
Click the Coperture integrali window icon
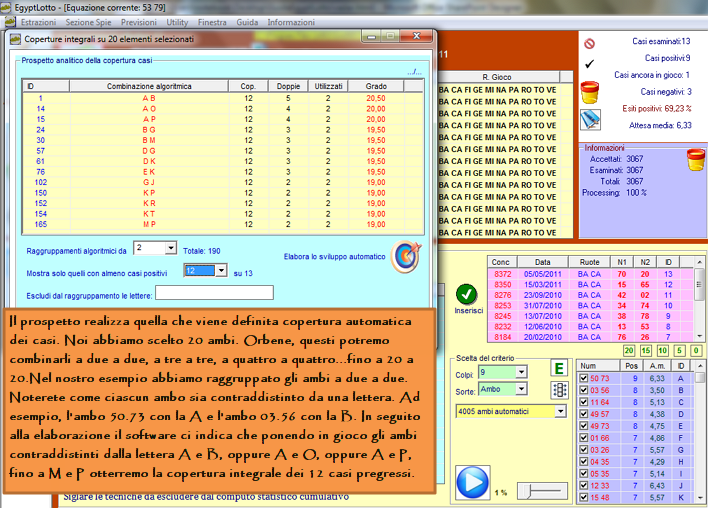tap(15, 39)
